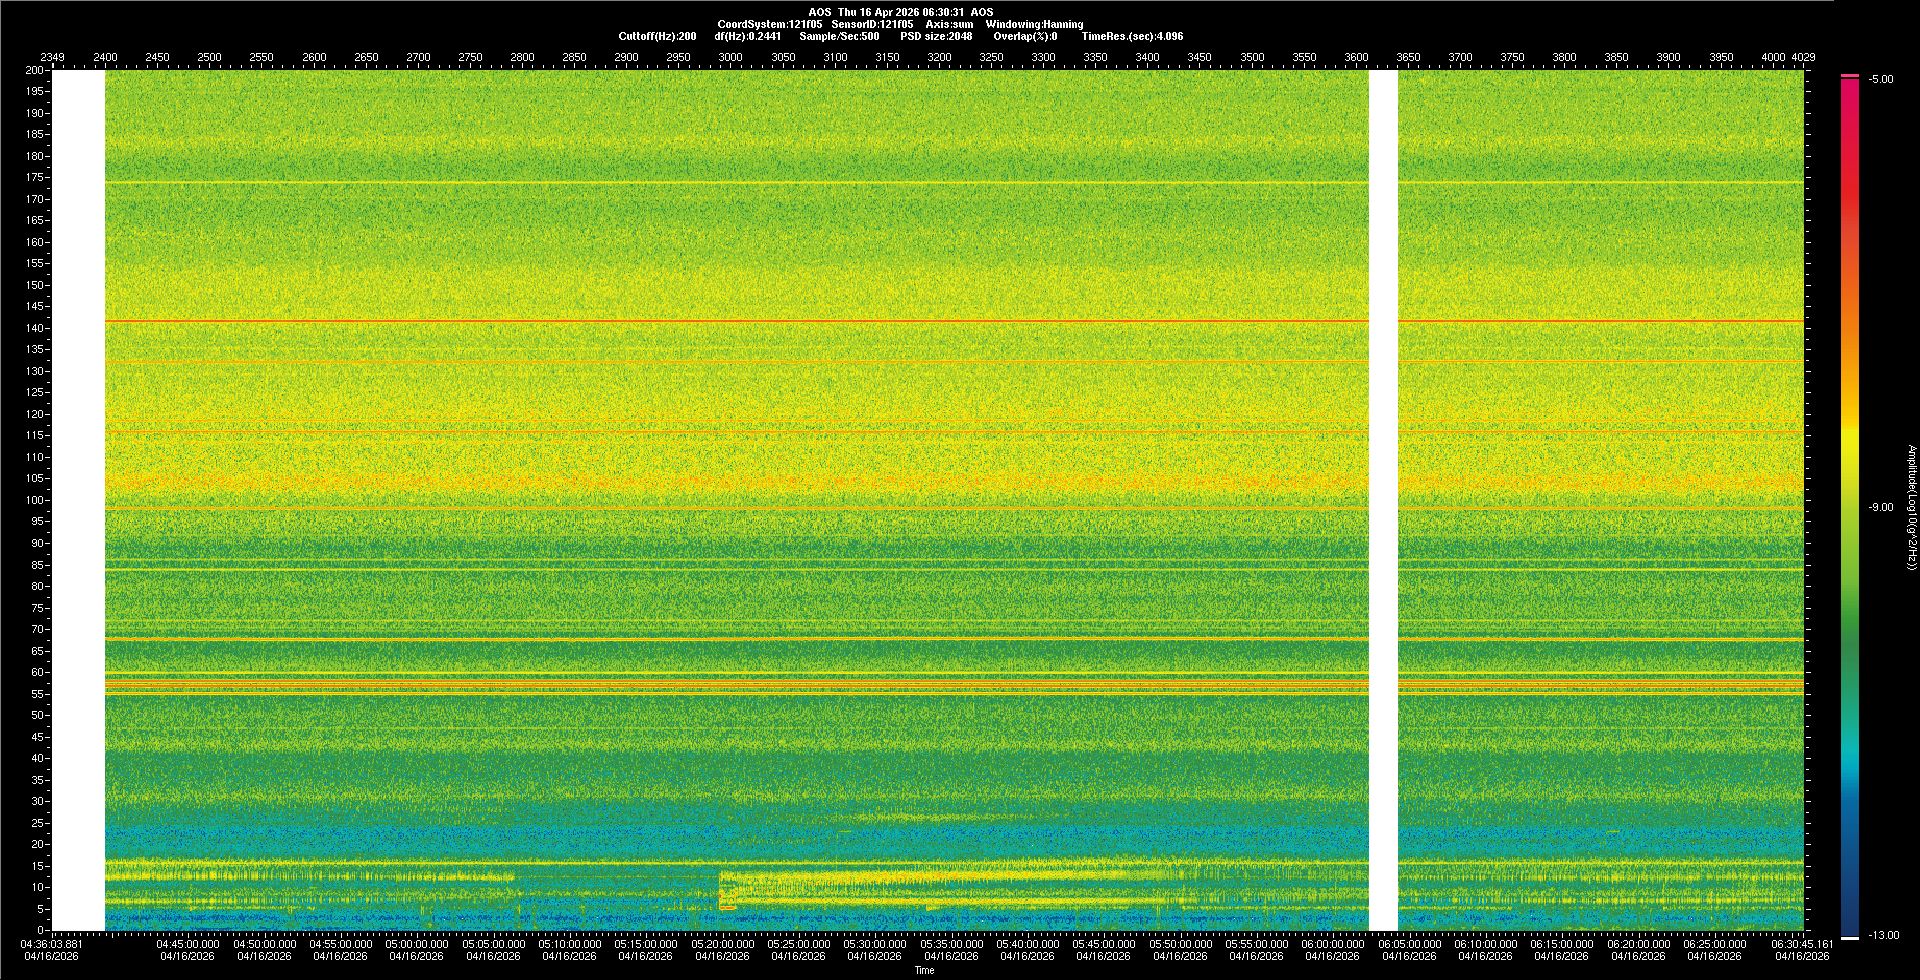Click the Overlap(%):0 header text
The image size is (1920, 980).
pyautogui.click(x=1025, y=36)
